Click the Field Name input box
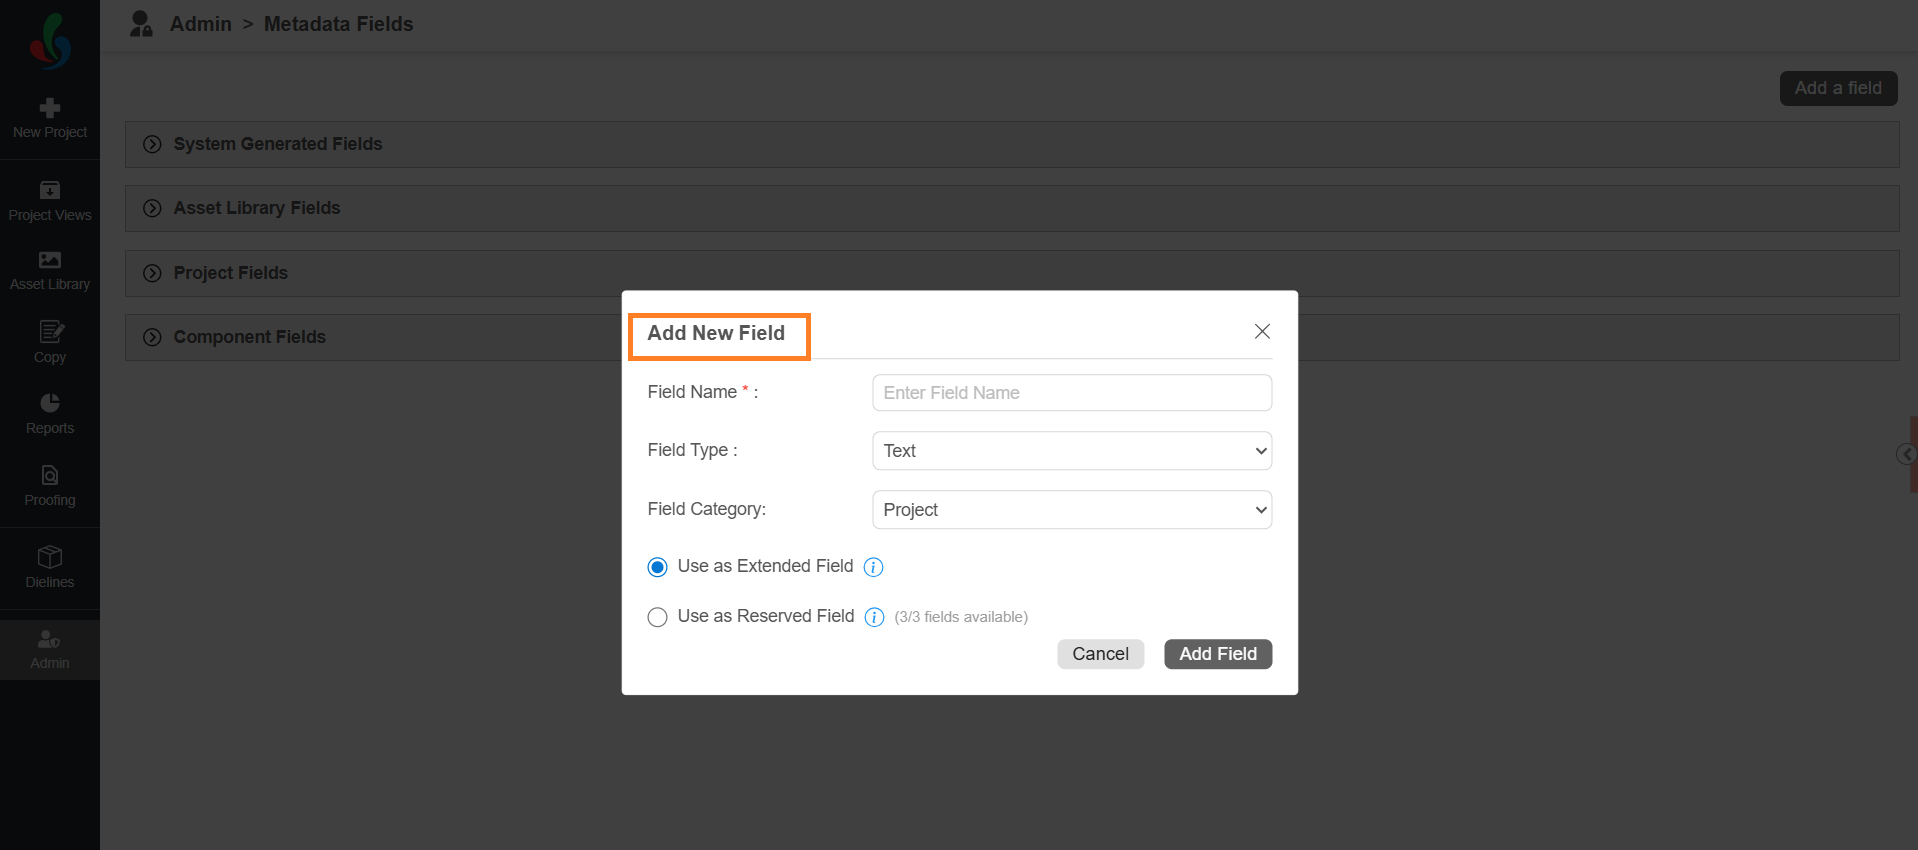 1071,393
